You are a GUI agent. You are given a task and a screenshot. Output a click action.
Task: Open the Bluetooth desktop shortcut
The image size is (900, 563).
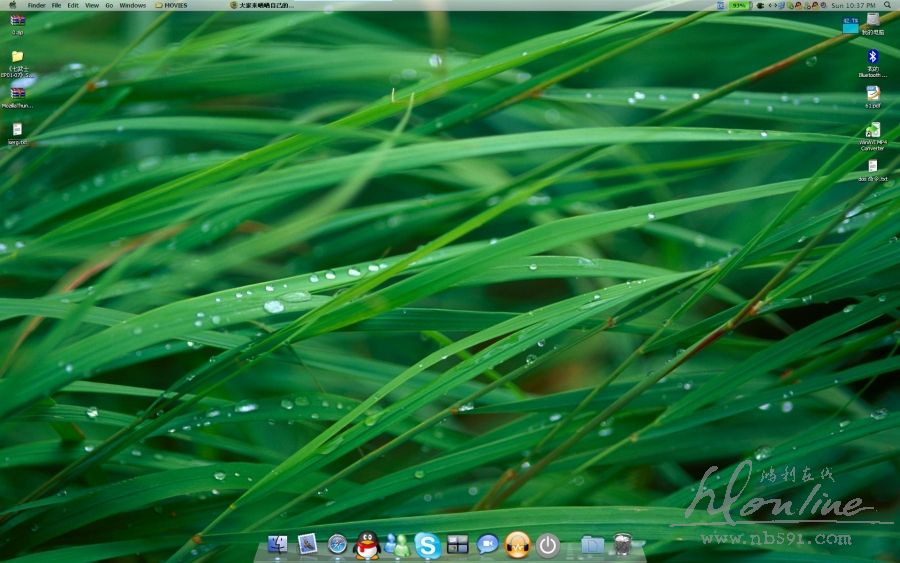click(872, 60)
